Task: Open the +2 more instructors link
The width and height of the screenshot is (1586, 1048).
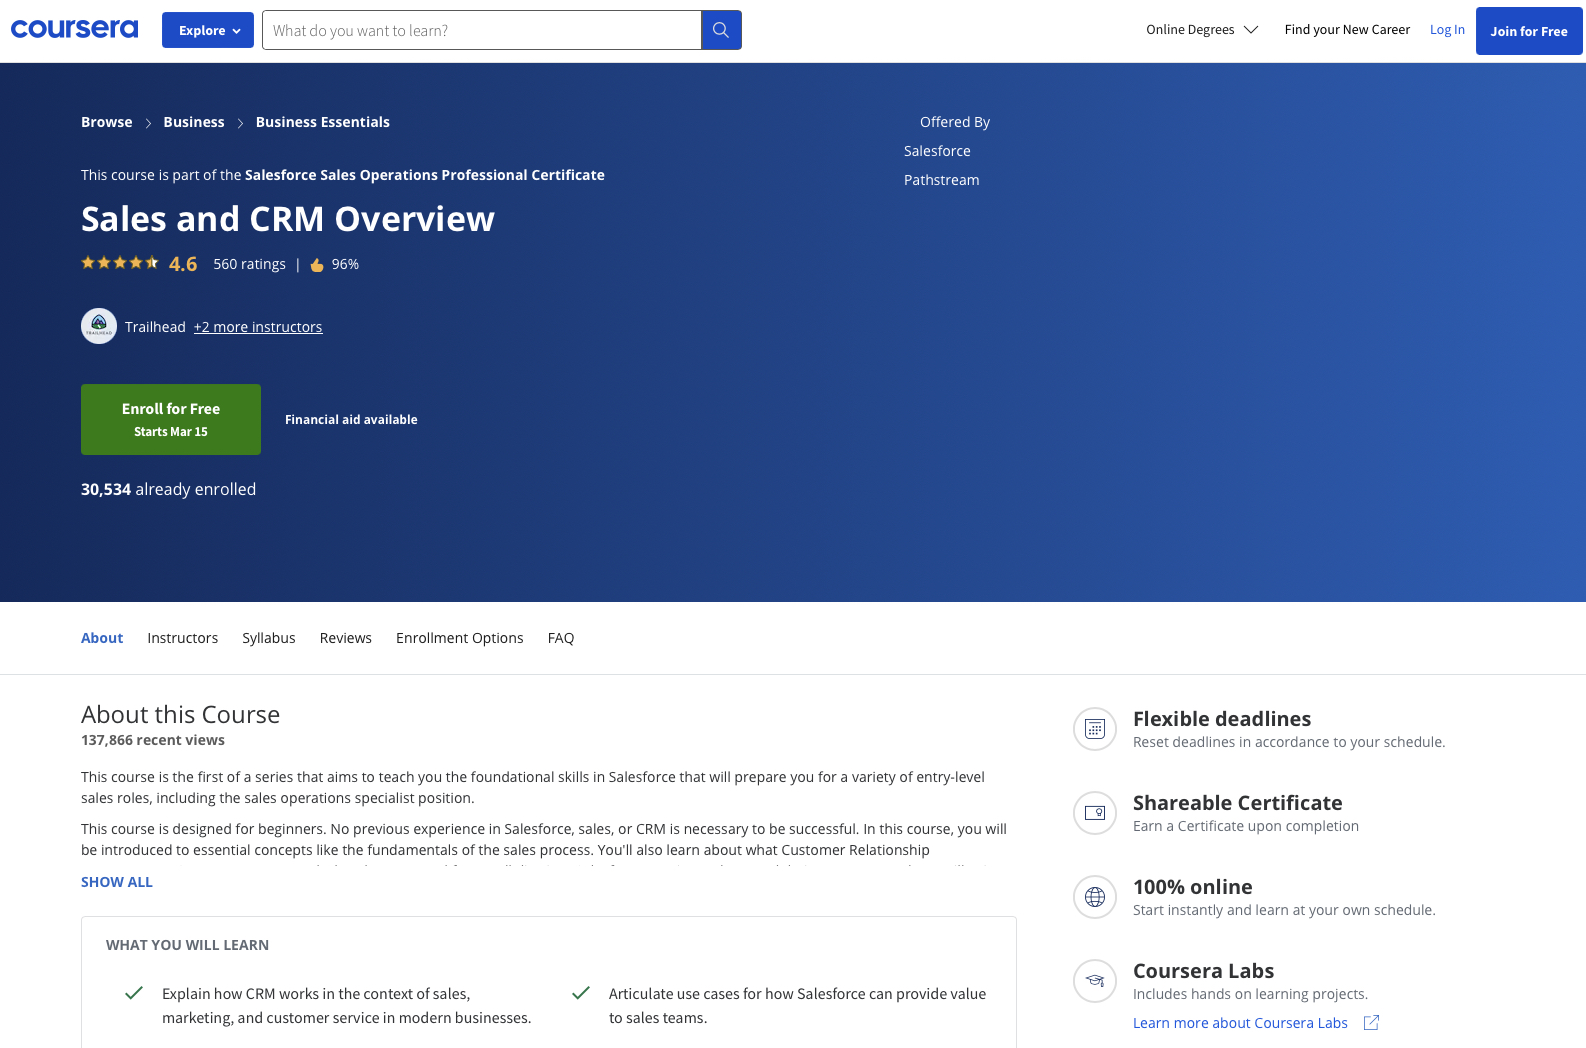Action: (x=258, y=327)
